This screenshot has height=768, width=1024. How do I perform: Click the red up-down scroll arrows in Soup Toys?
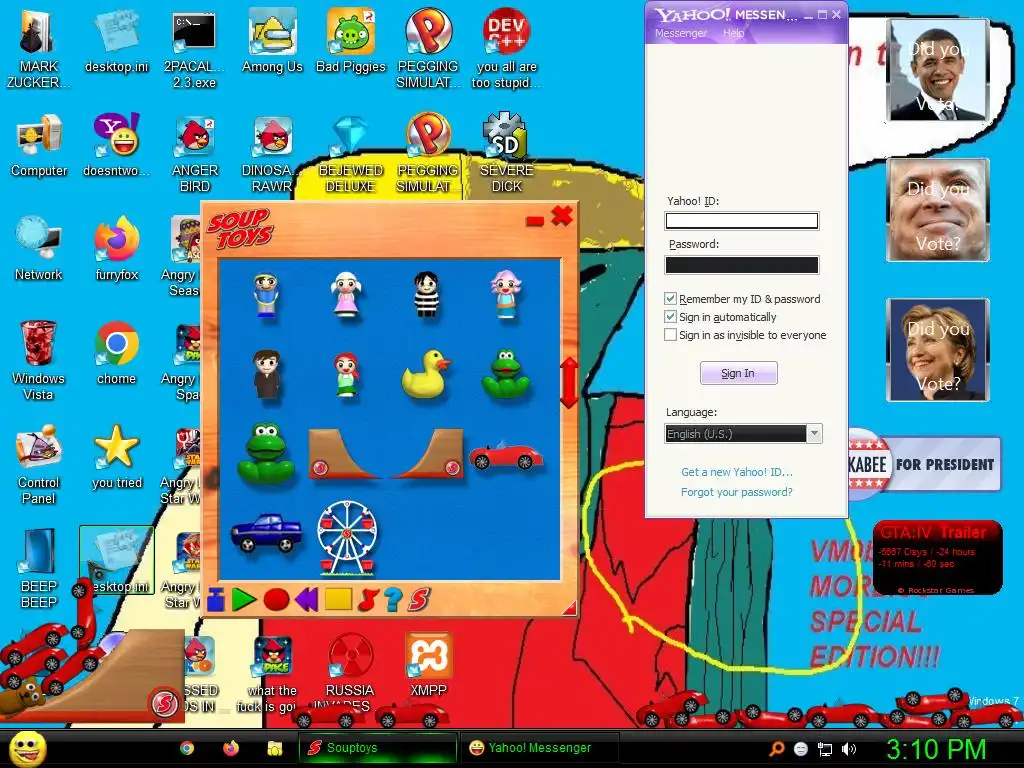pyautogui.click(x=569, y=383)
